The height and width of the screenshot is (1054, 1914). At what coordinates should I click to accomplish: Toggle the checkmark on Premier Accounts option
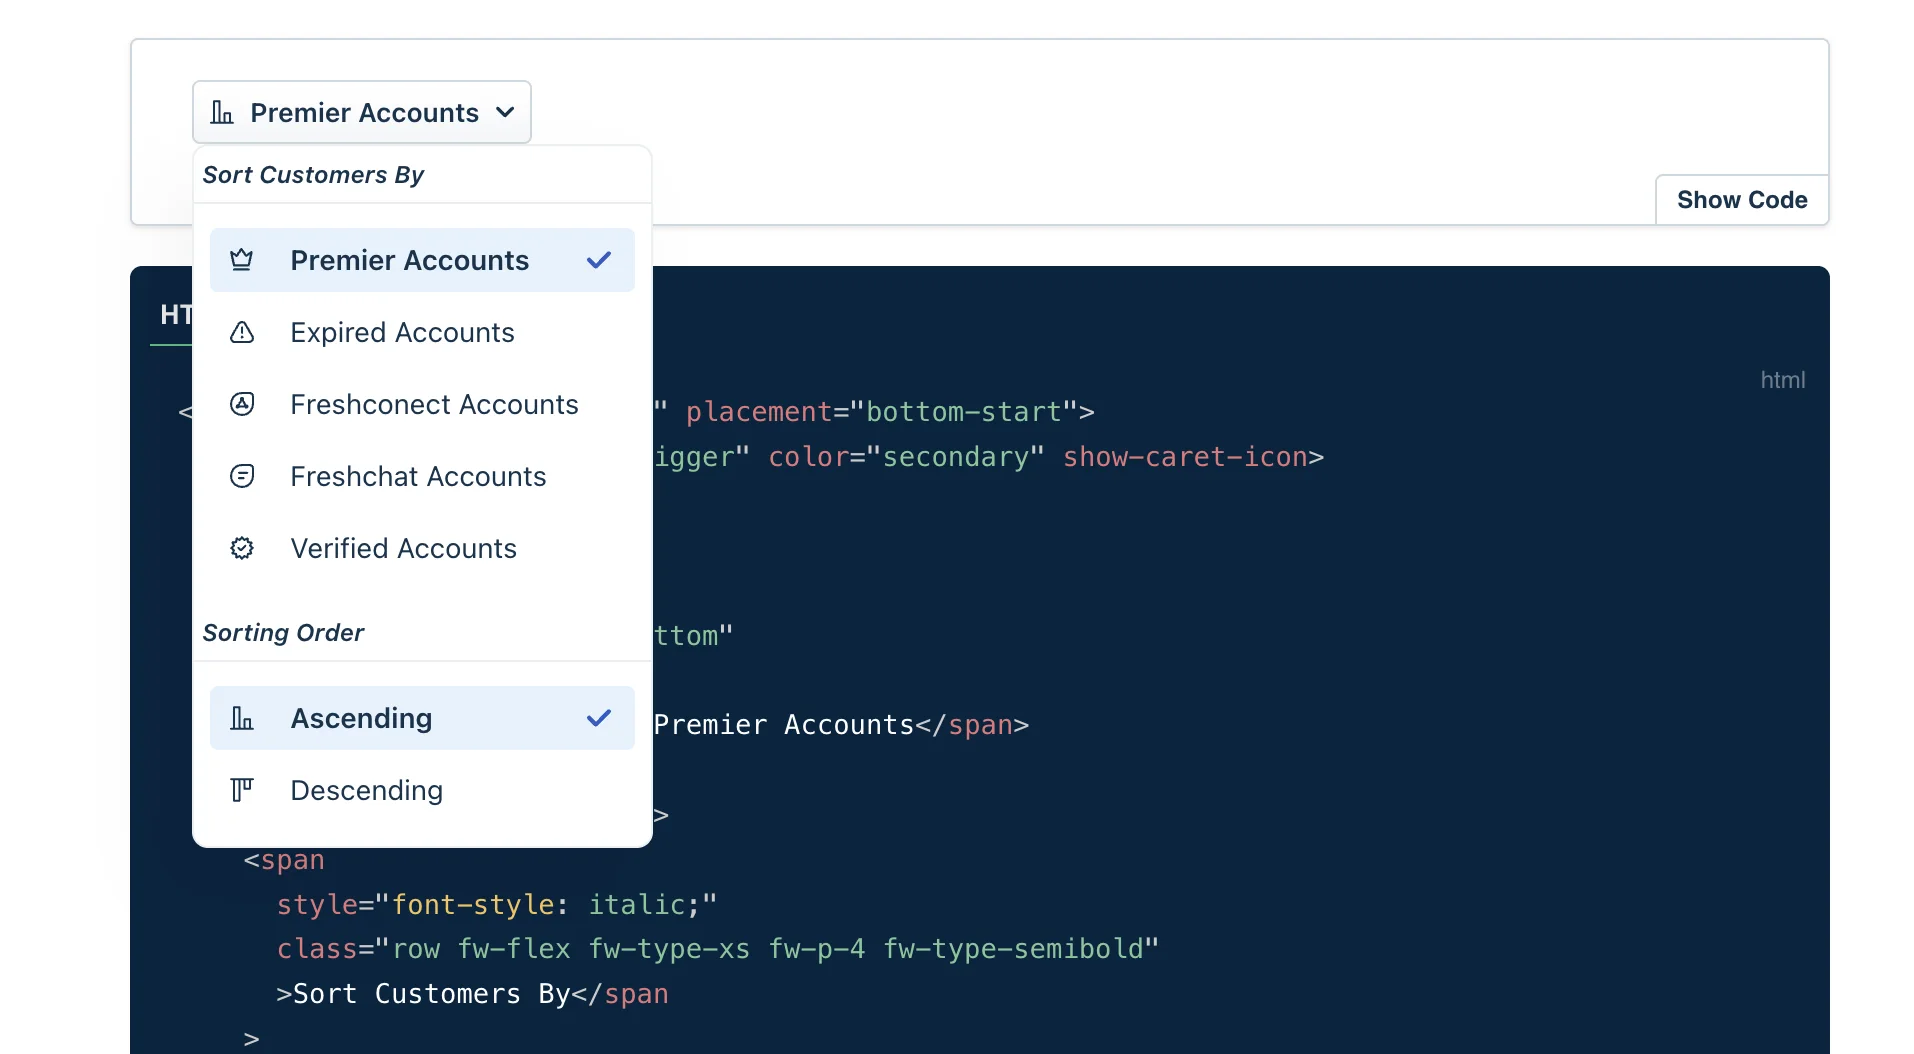click(598, 260)
